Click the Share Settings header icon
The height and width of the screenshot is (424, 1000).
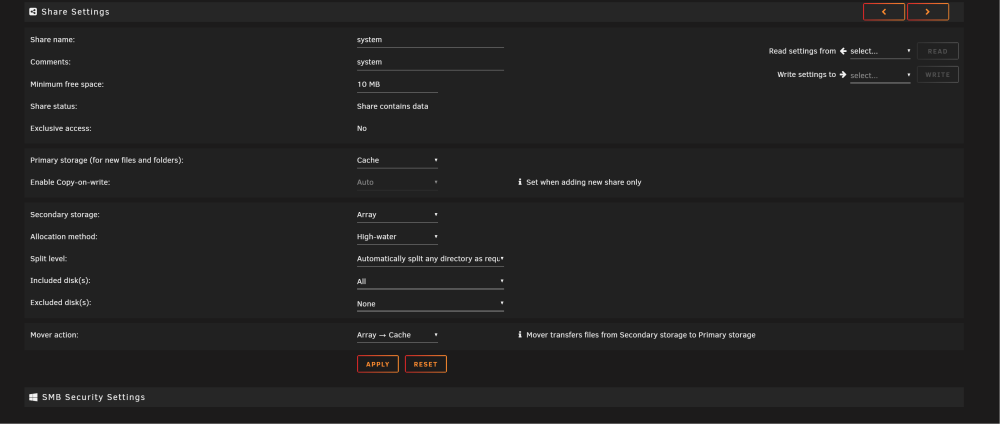coord(33,11)
